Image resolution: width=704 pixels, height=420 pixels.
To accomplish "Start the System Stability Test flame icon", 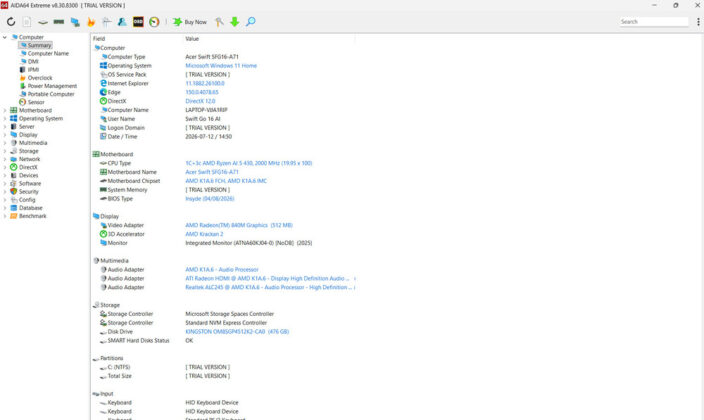I will click(x=91, y=22).
